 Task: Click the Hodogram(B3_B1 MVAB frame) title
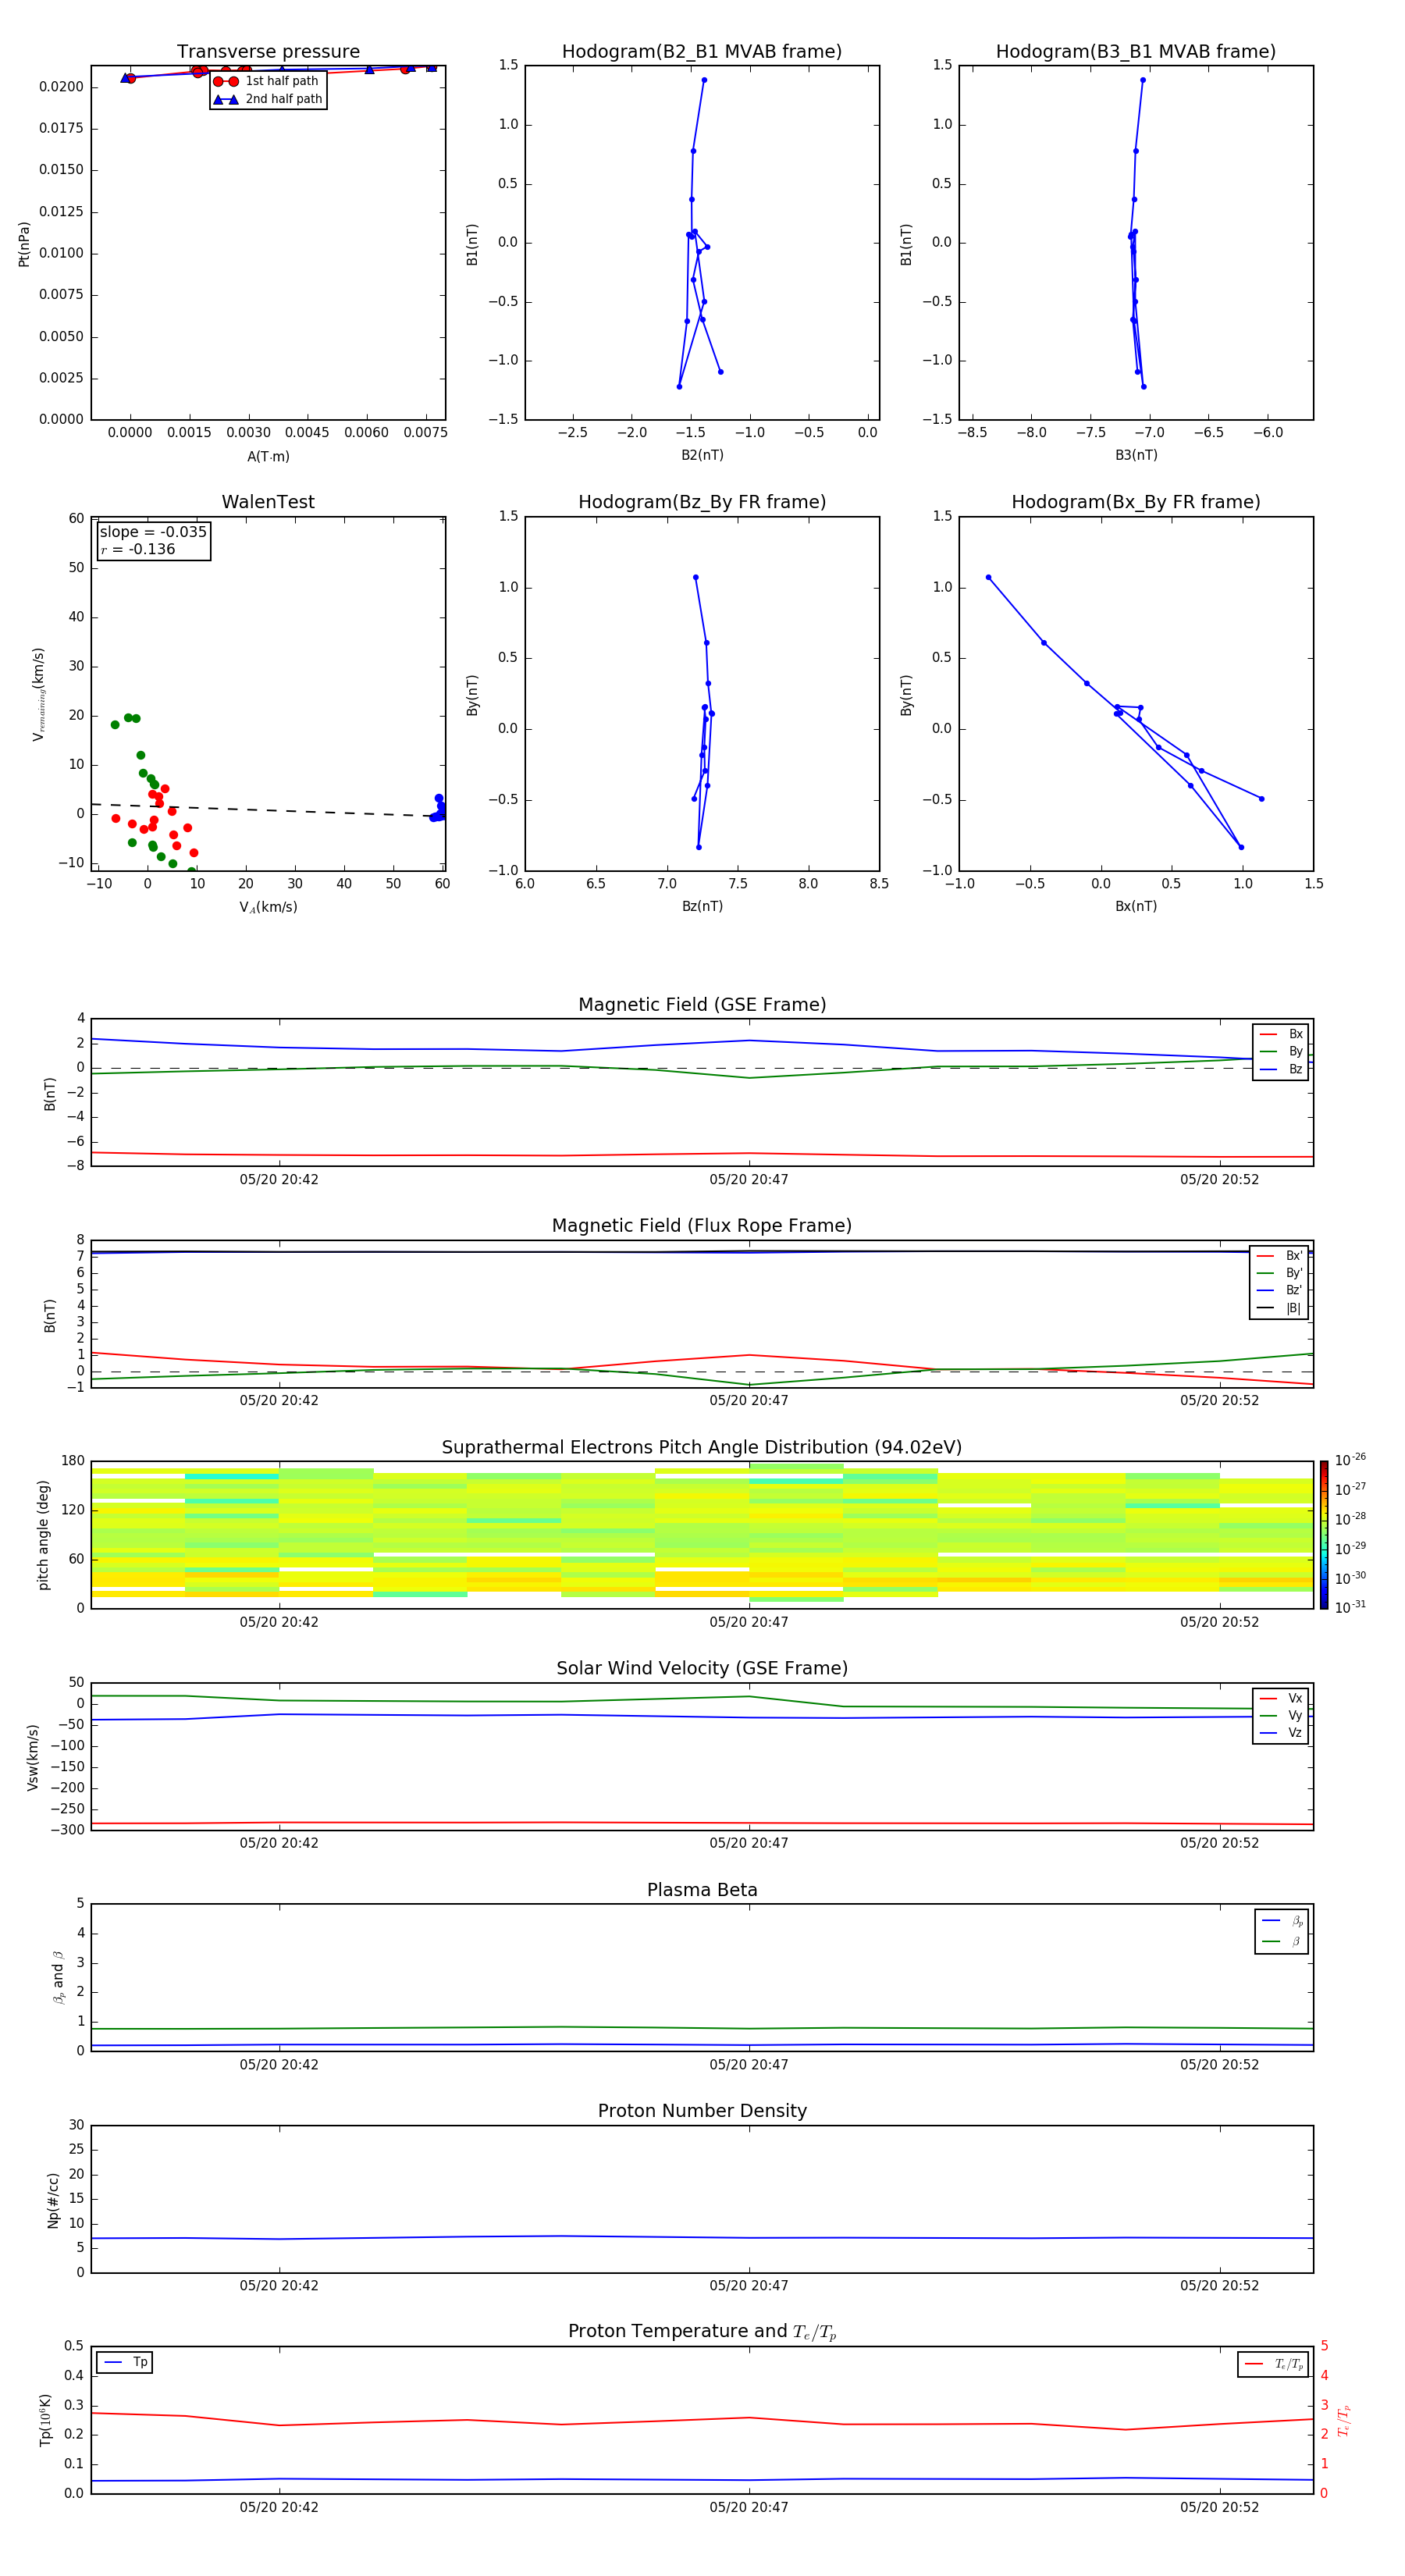coord(1136,52)
